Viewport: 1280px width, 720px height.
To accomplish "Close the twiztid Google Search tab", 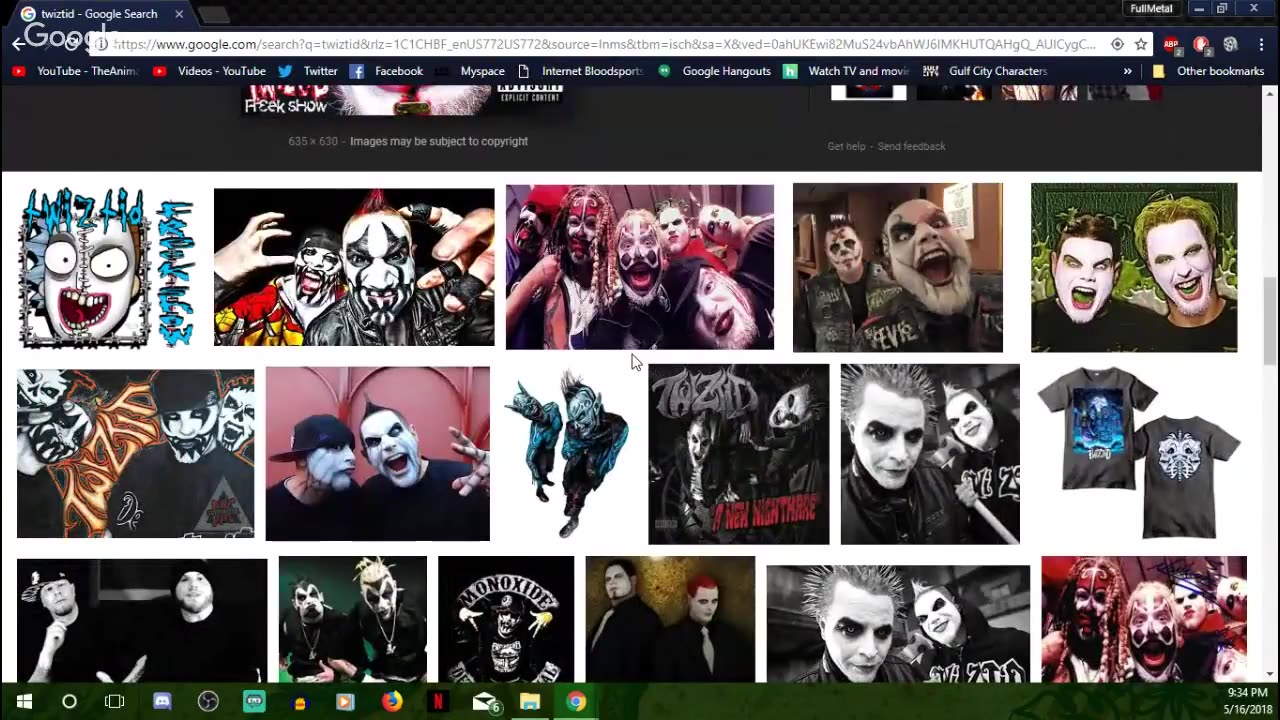I will [x=180, y=14].
